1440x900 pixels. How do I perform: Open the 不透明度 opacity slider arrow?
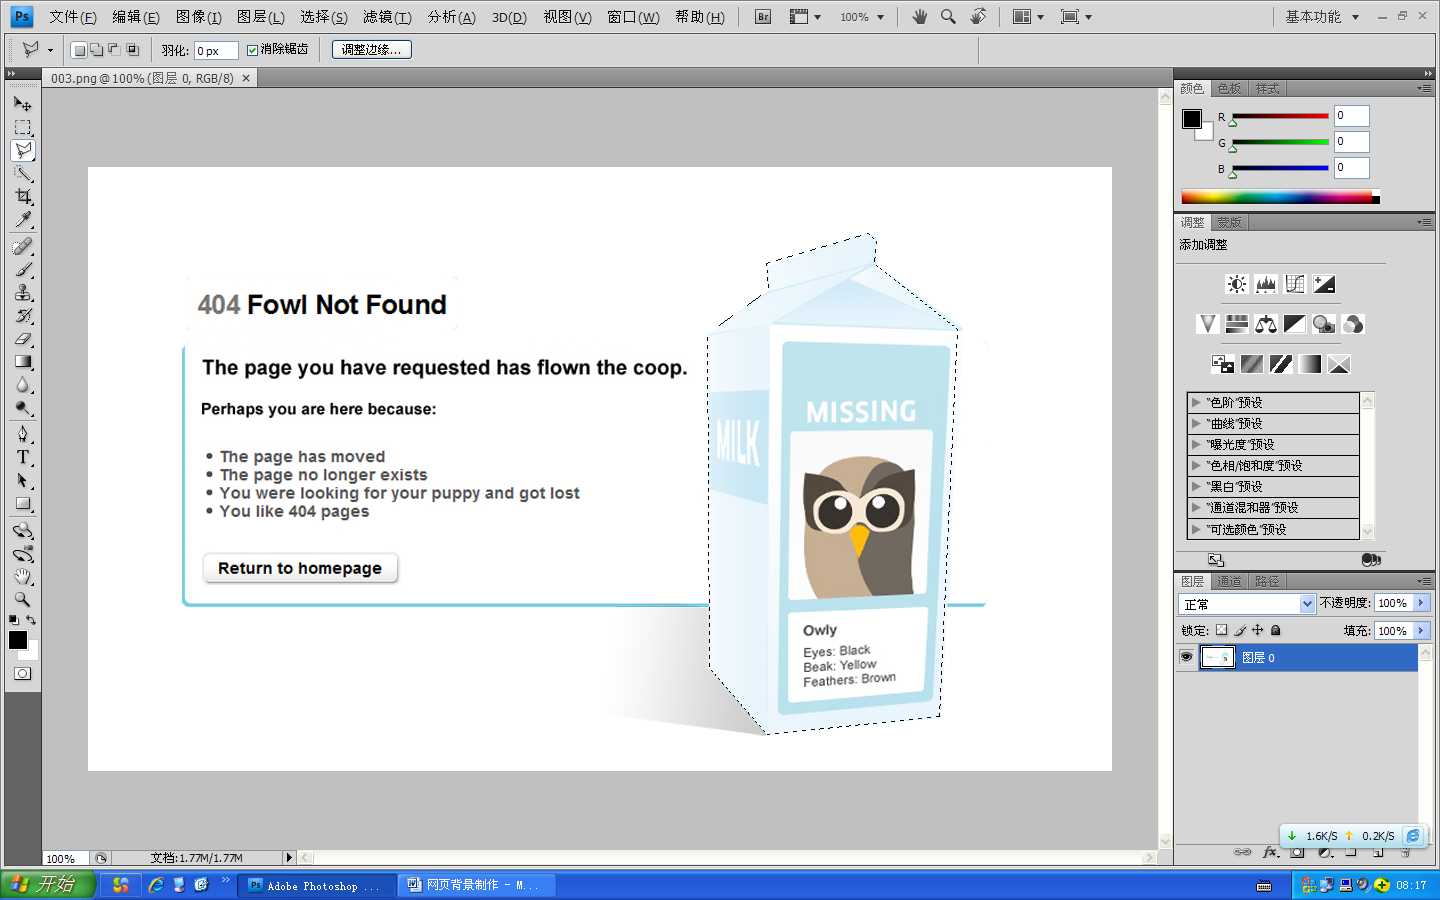(x=1421, y=603)
